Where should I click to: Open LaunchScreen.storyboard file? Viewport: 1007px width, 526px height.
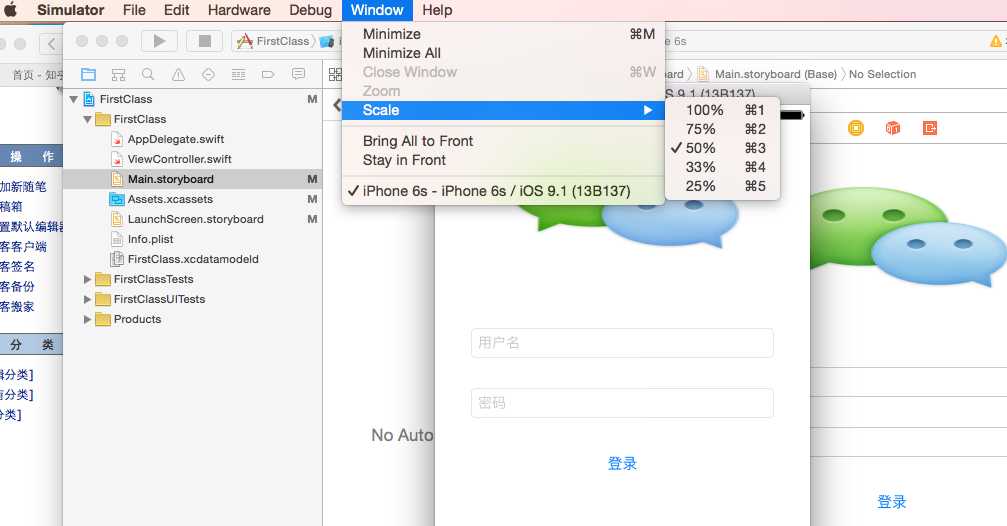(195, 219)
